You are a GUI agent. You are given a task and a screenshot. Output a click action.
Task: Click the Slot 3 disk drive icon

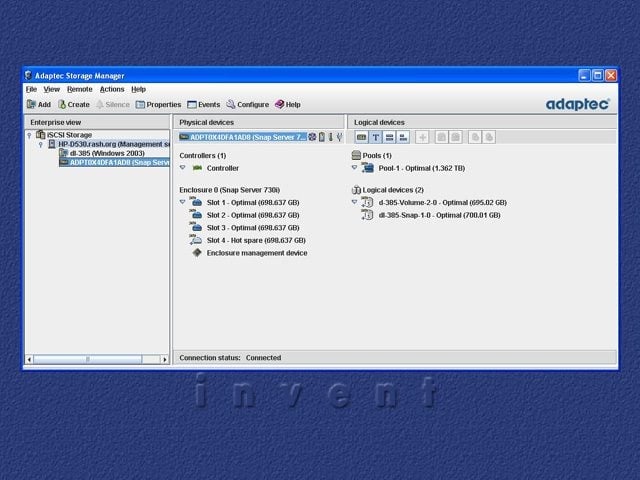[196, 227]
